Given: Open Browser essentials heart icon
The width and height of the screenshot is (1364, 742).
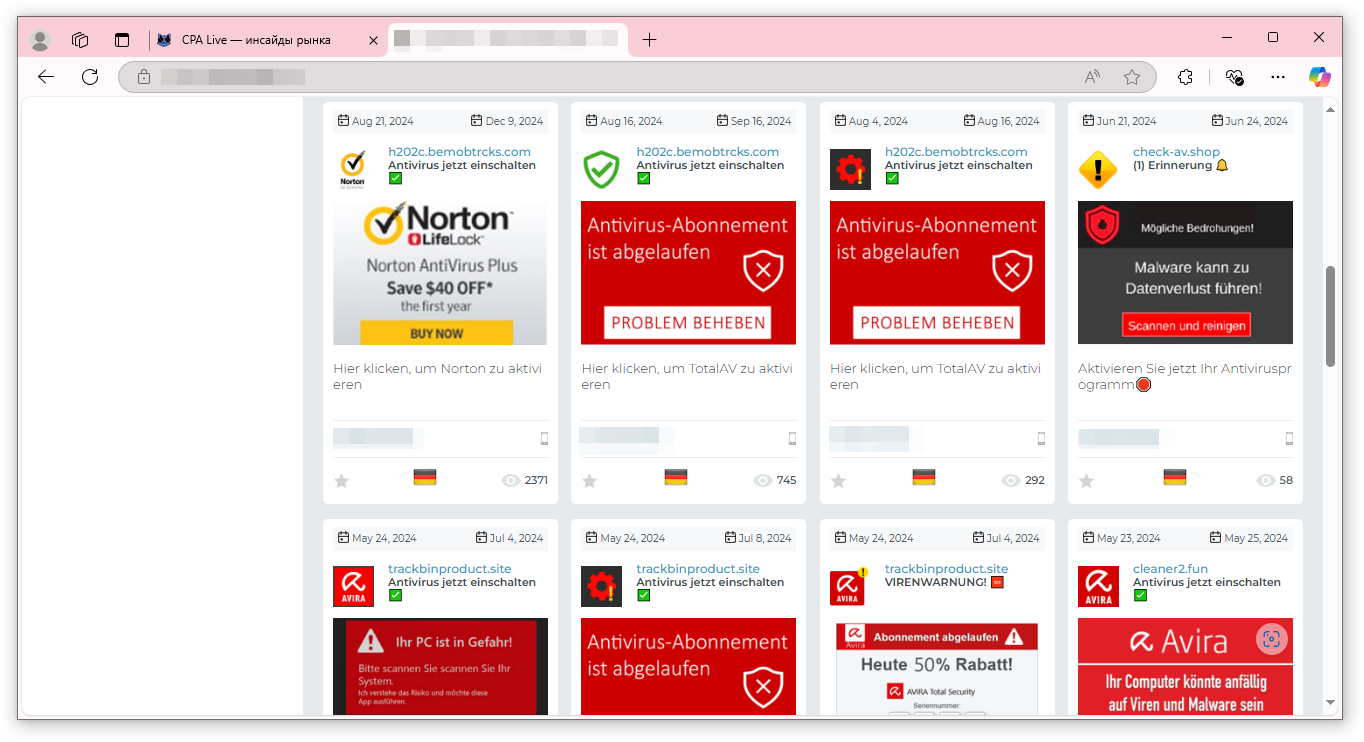Looking at the screenshot, I should tap(1234, 77).
